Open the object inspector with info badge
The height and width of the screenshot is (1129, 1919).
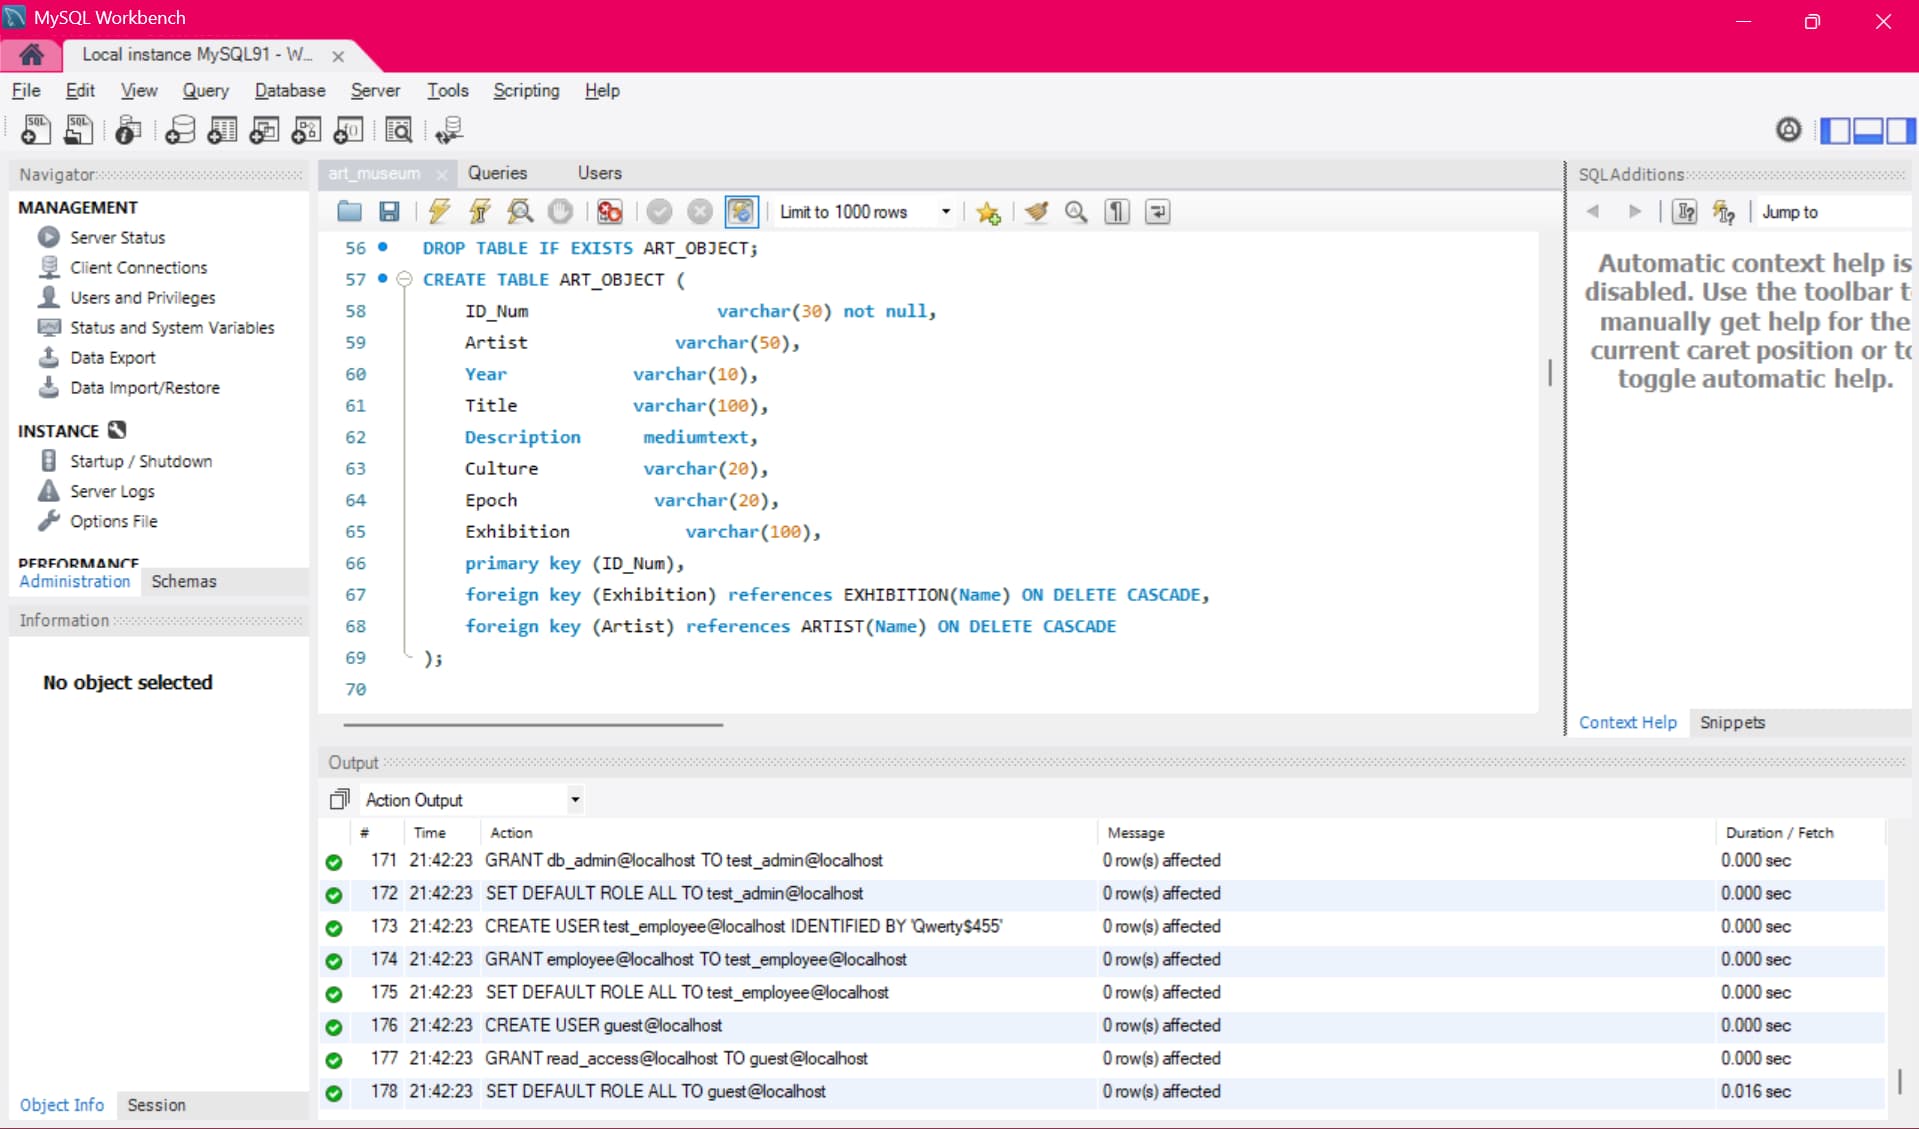pyautogui.click(x=128, y=130)
